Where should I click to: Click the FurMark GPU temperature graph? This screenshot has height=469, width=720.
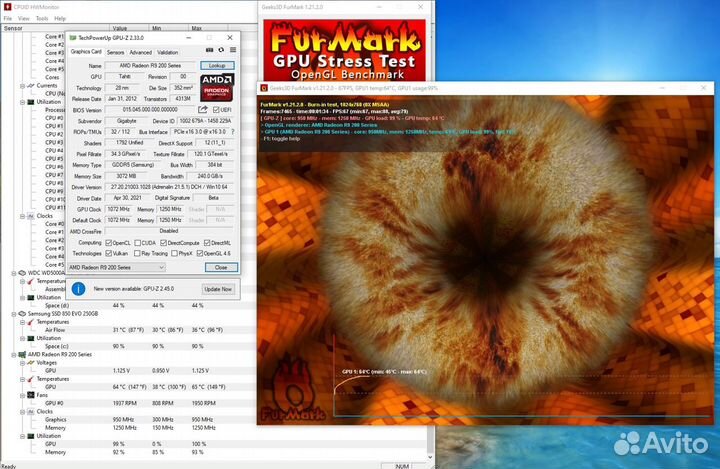pyautogui.click(x=480, y=395)
